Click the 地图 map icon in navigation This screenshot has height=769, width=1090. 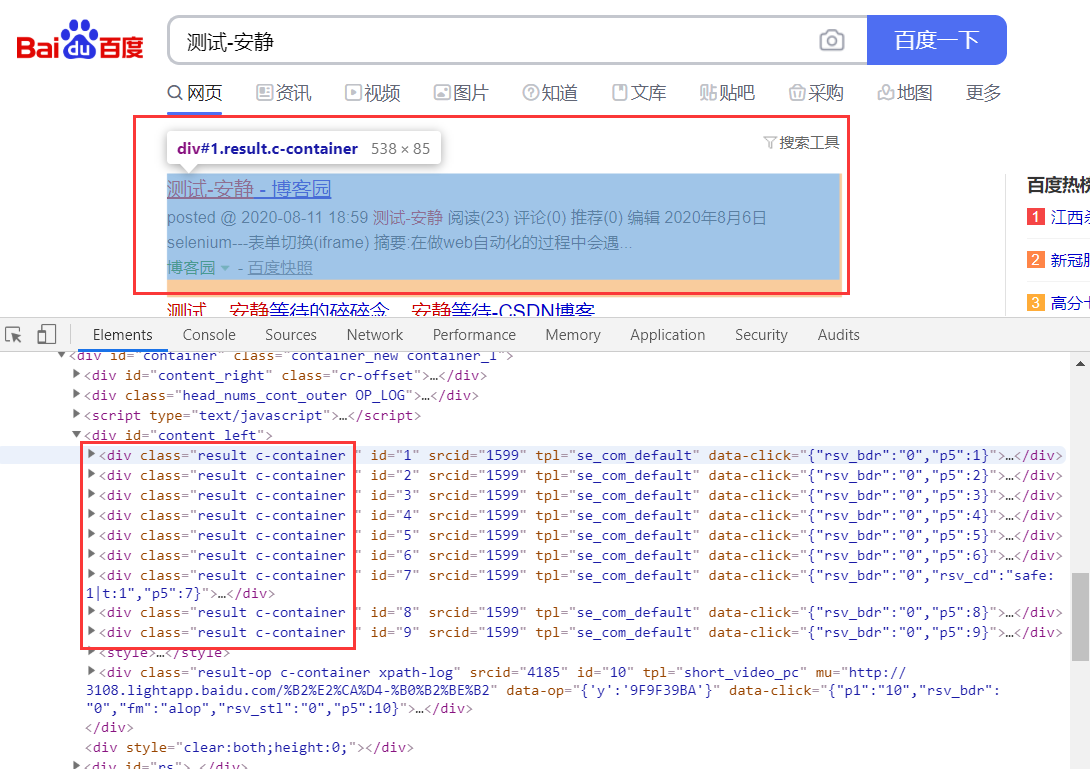[884, 91]
